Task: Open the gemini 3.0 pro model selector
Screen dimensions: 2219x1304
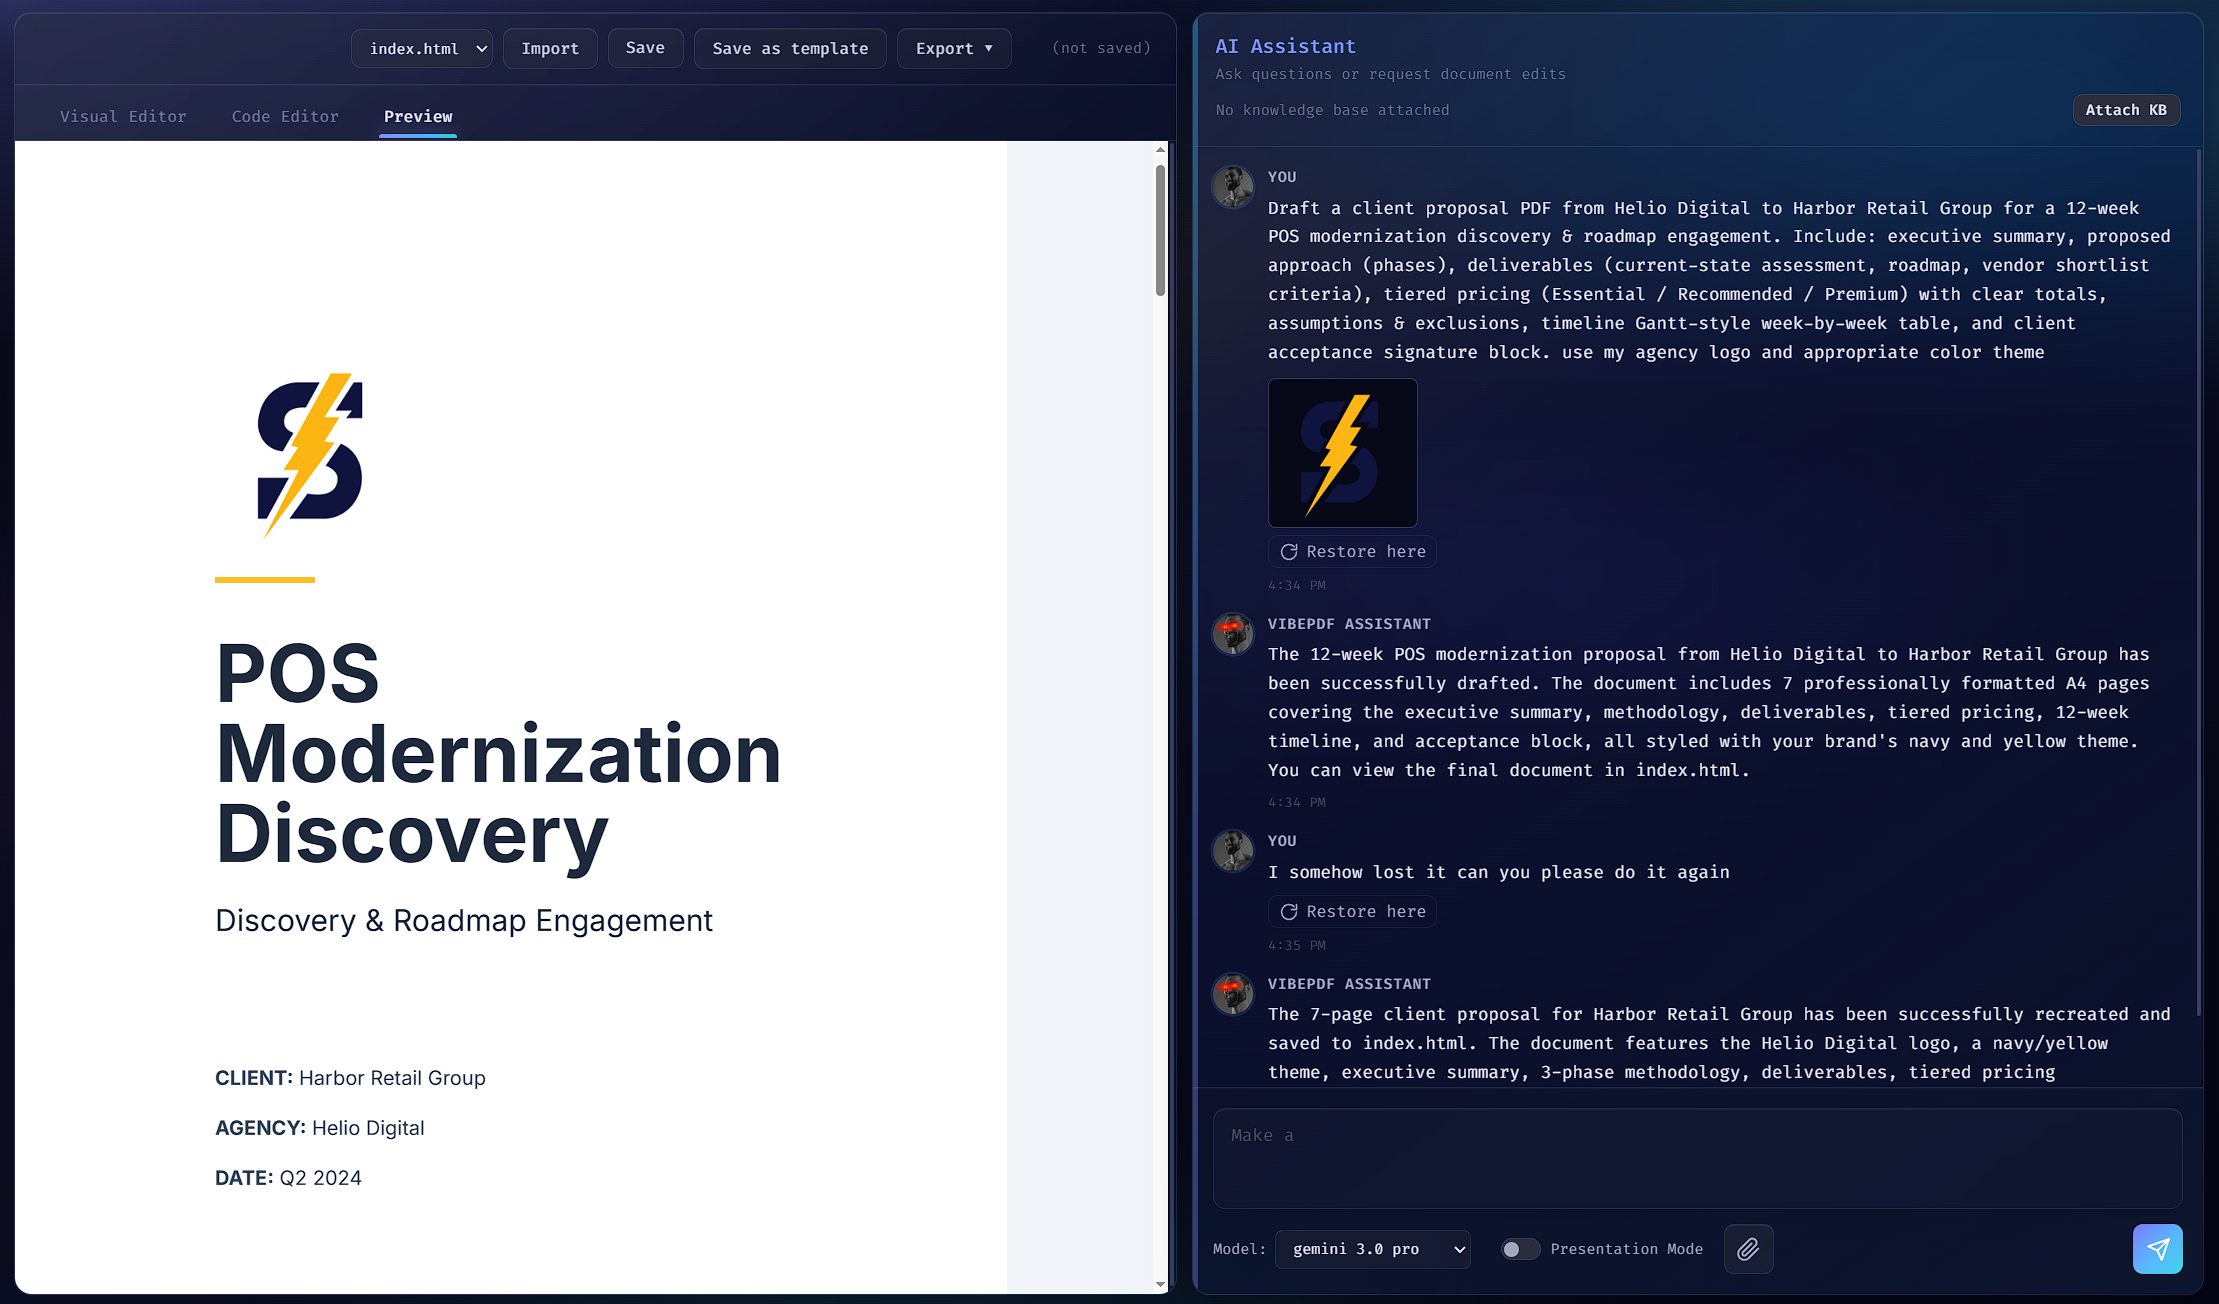Action: click(1373, 1249)
